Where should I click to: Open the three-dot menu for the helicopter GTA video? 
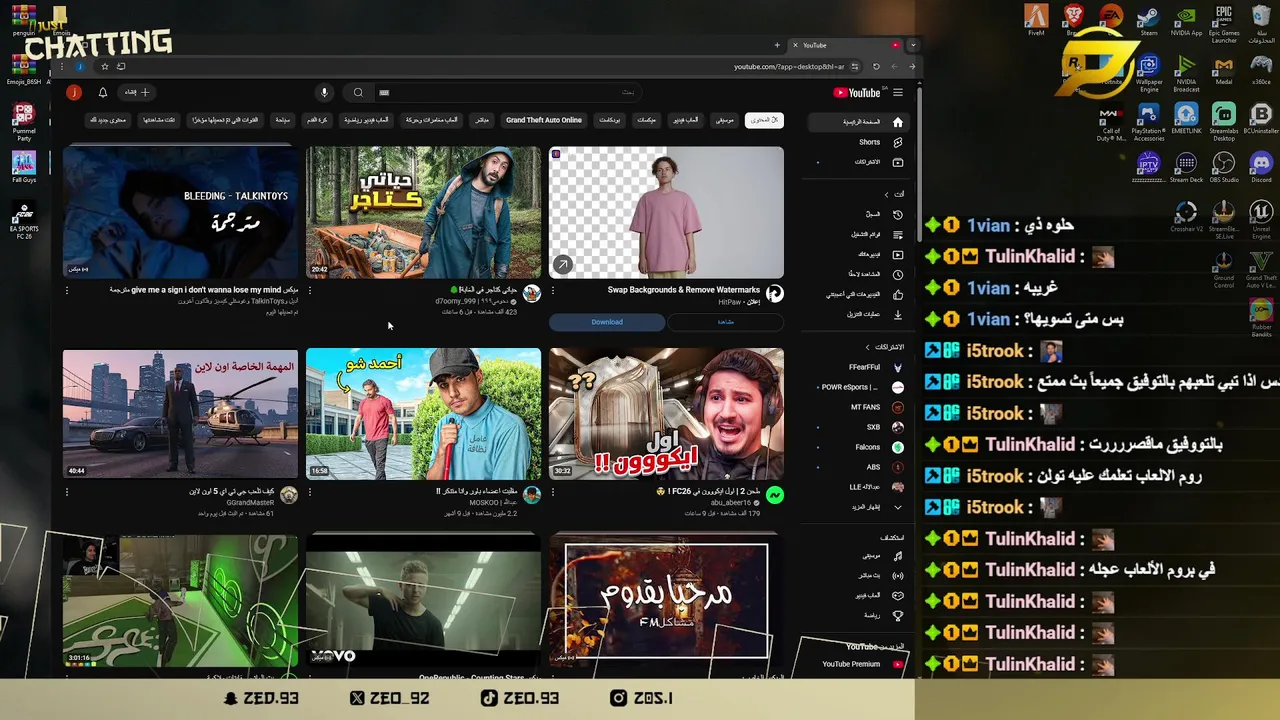click(x=67, y=492)
